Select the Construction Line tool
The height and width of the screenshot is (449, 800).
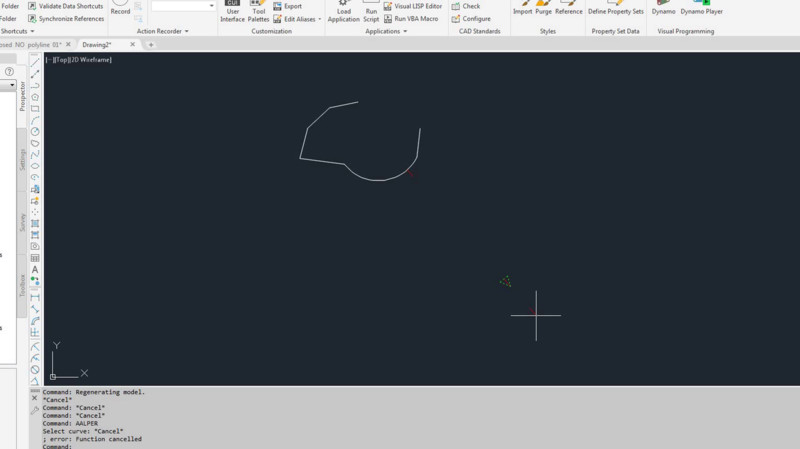coord(35,74)
